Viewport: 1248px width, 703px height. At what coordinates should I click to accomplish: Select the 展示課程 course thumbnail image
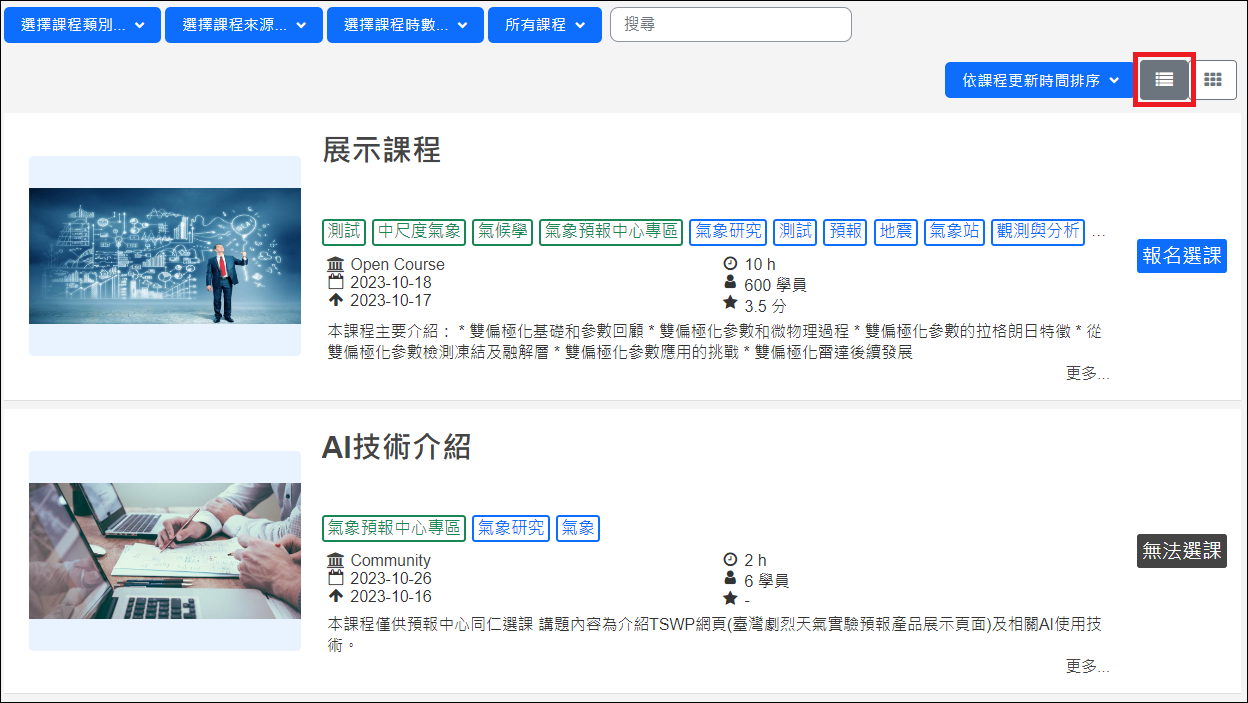[165, 256]
